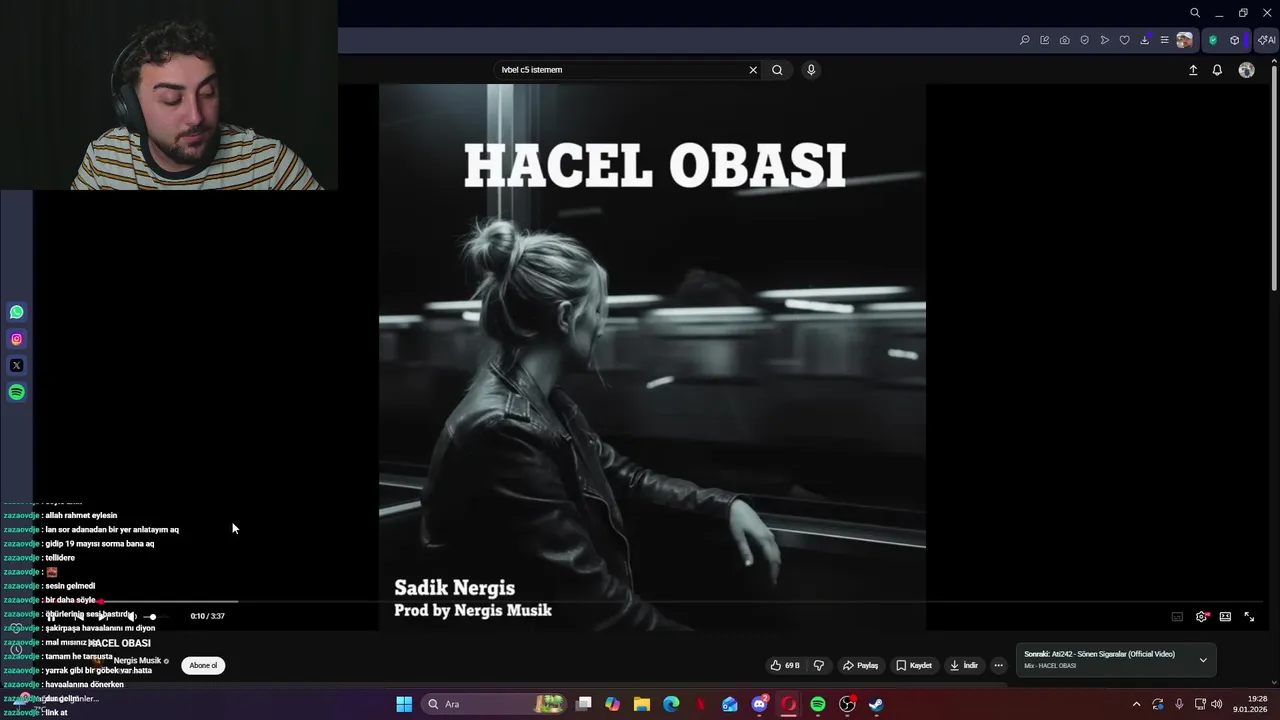Show hidden system tray icons
This screenshot has height=720, width=1280.
(1136, 704)
